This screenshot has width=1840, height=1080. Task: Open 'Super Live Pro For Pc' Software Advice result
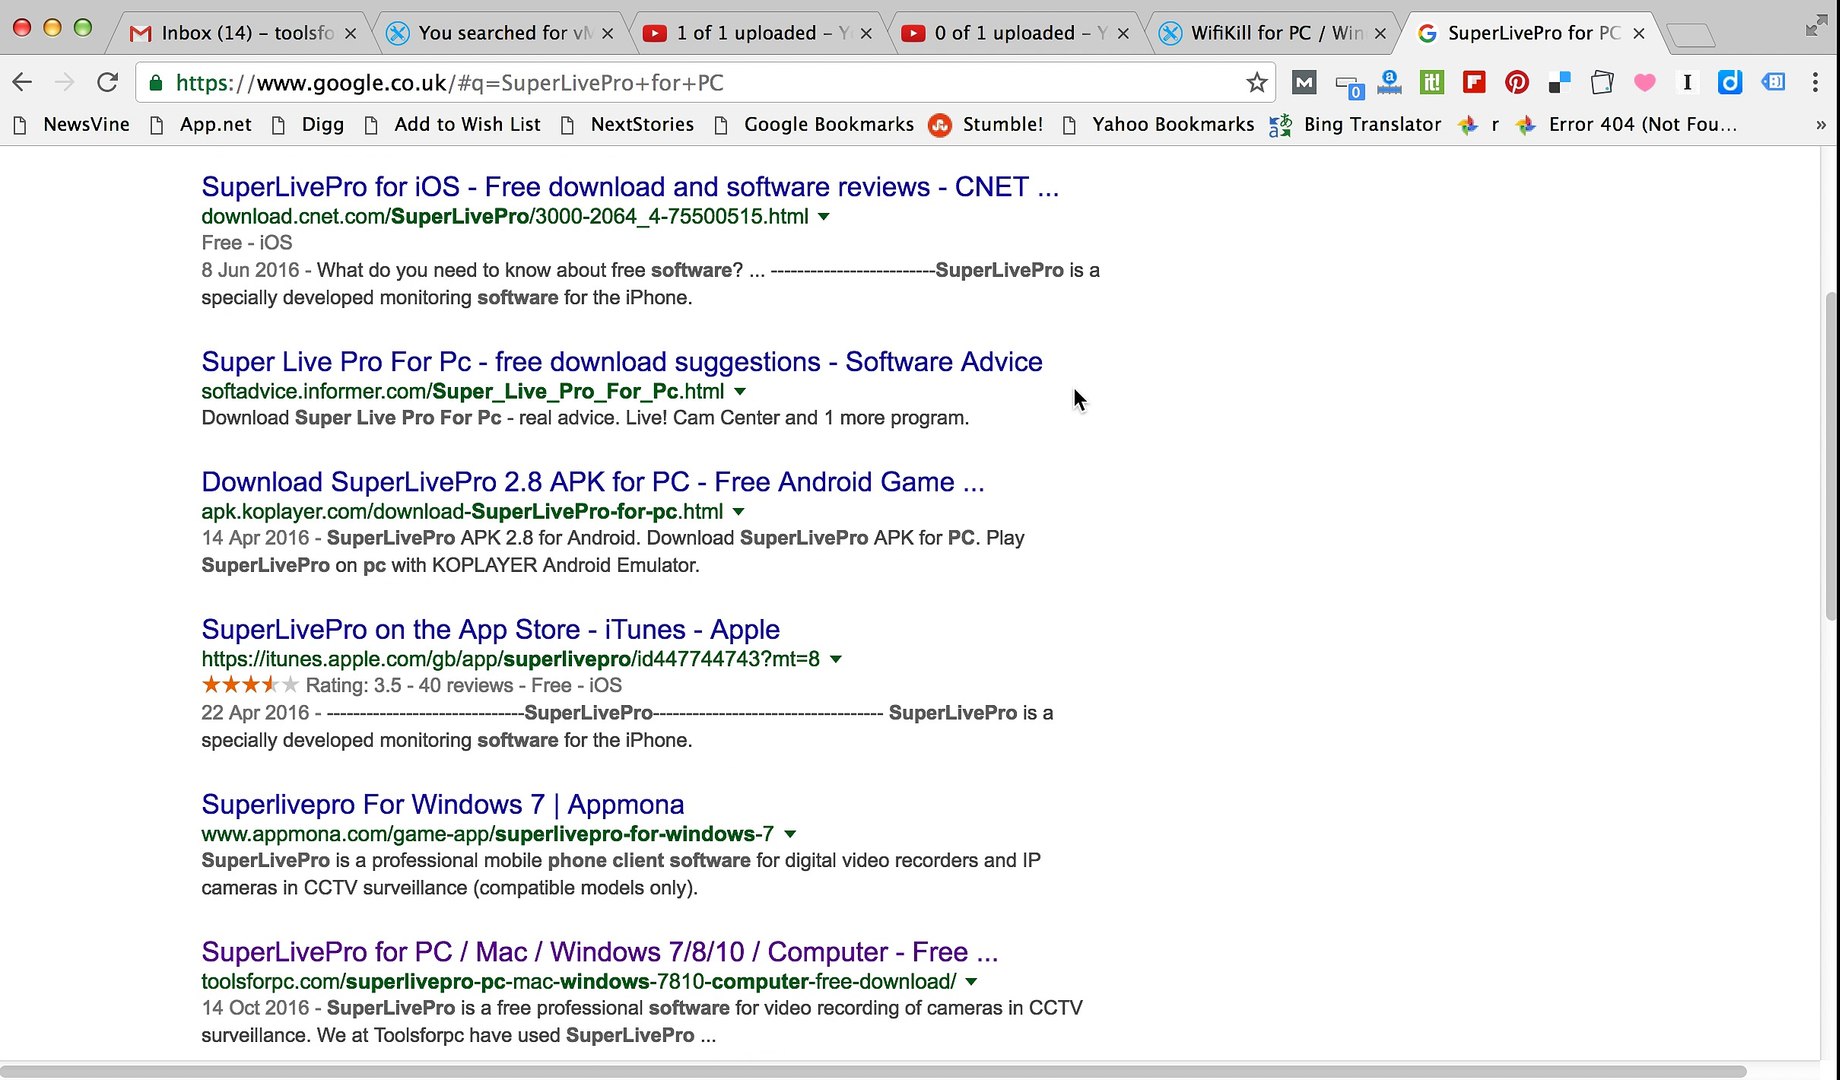[x=622, y=362]
